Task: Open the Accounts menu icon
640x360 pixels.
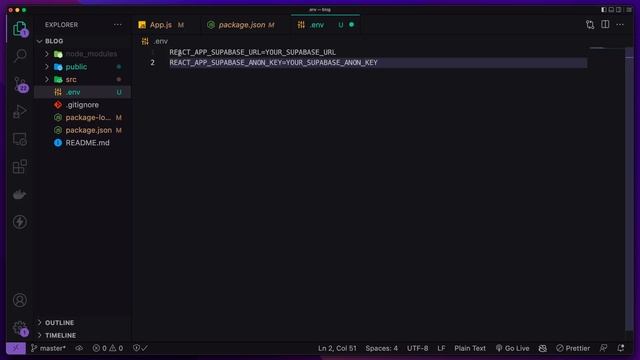Action: [x=20, y=300]
